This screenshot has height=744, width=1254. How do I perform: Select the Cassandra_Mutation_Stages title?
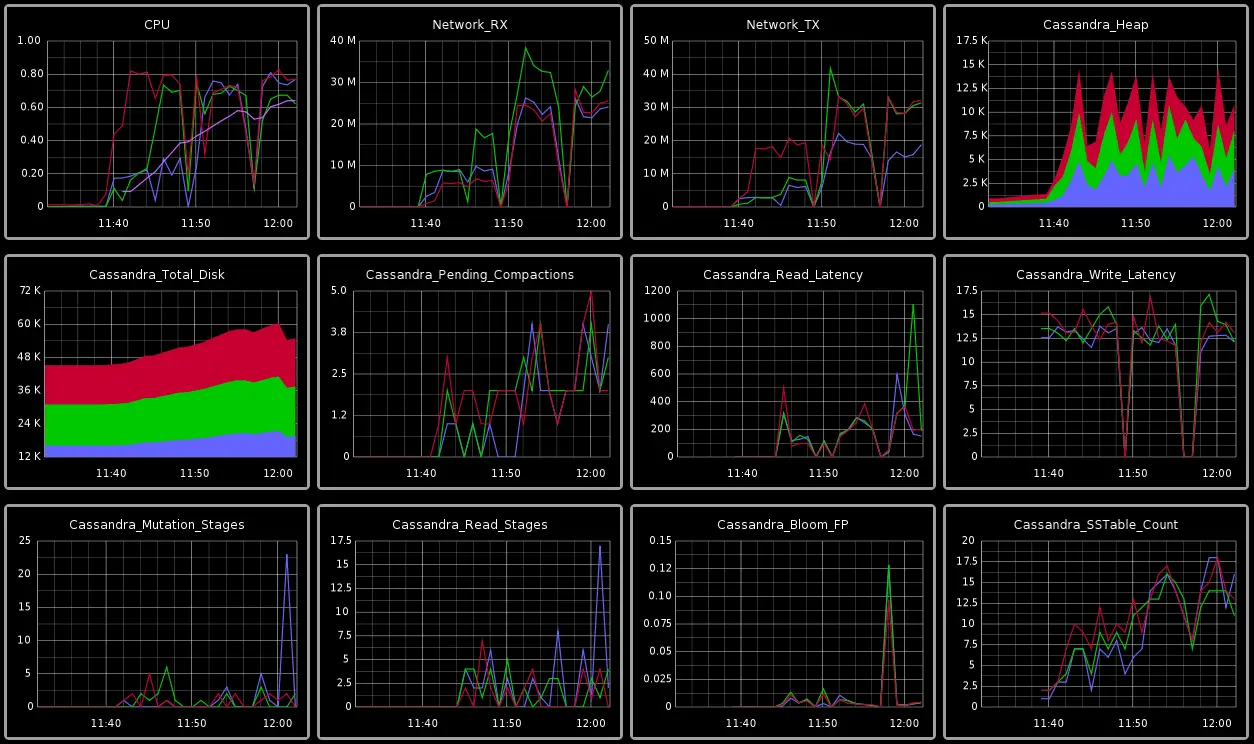pyautogui.click(x=157, y=524)
